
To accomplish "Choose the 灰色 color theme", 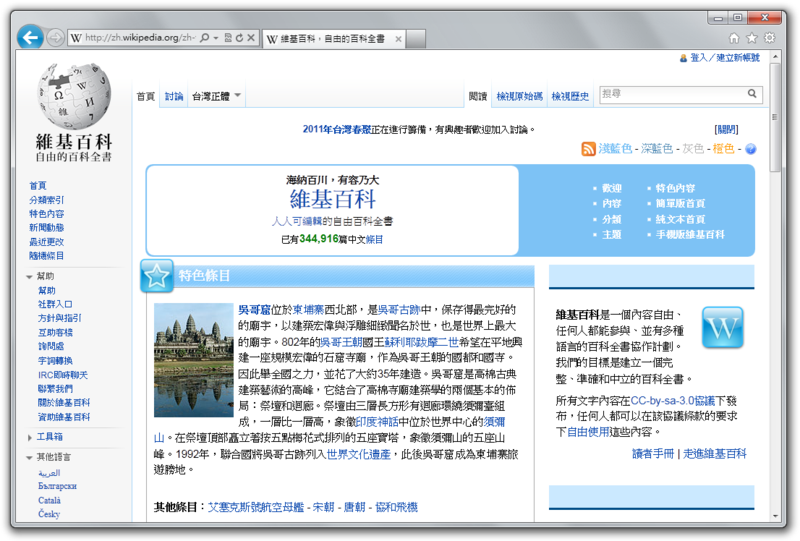I will coord(693,149).
